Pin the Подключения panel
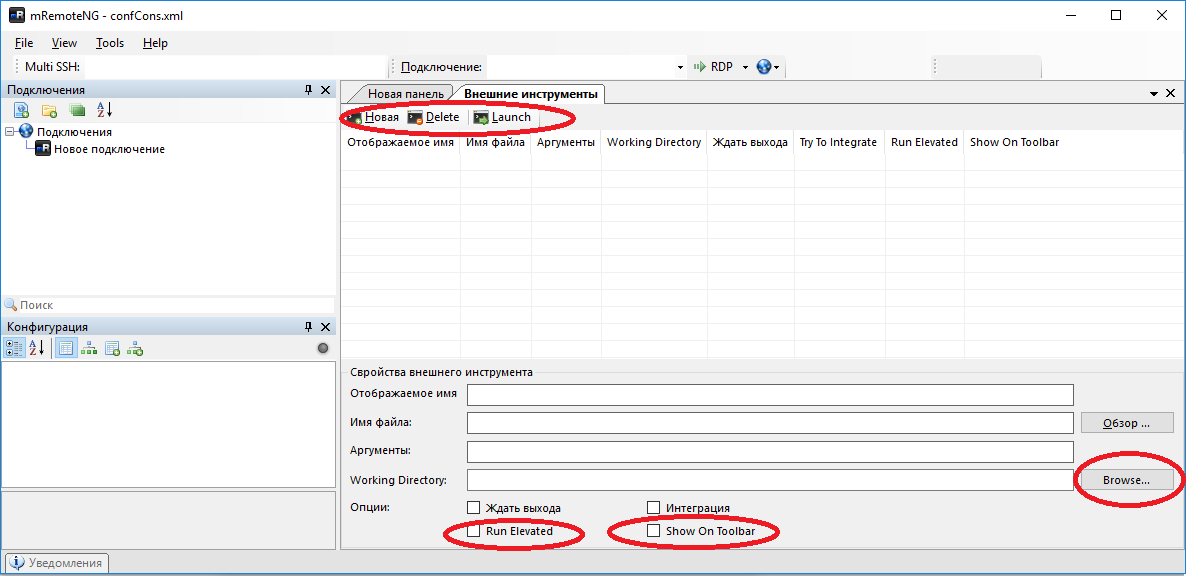This screenshot has height=576, width=1186. click(x=308, y=90)
